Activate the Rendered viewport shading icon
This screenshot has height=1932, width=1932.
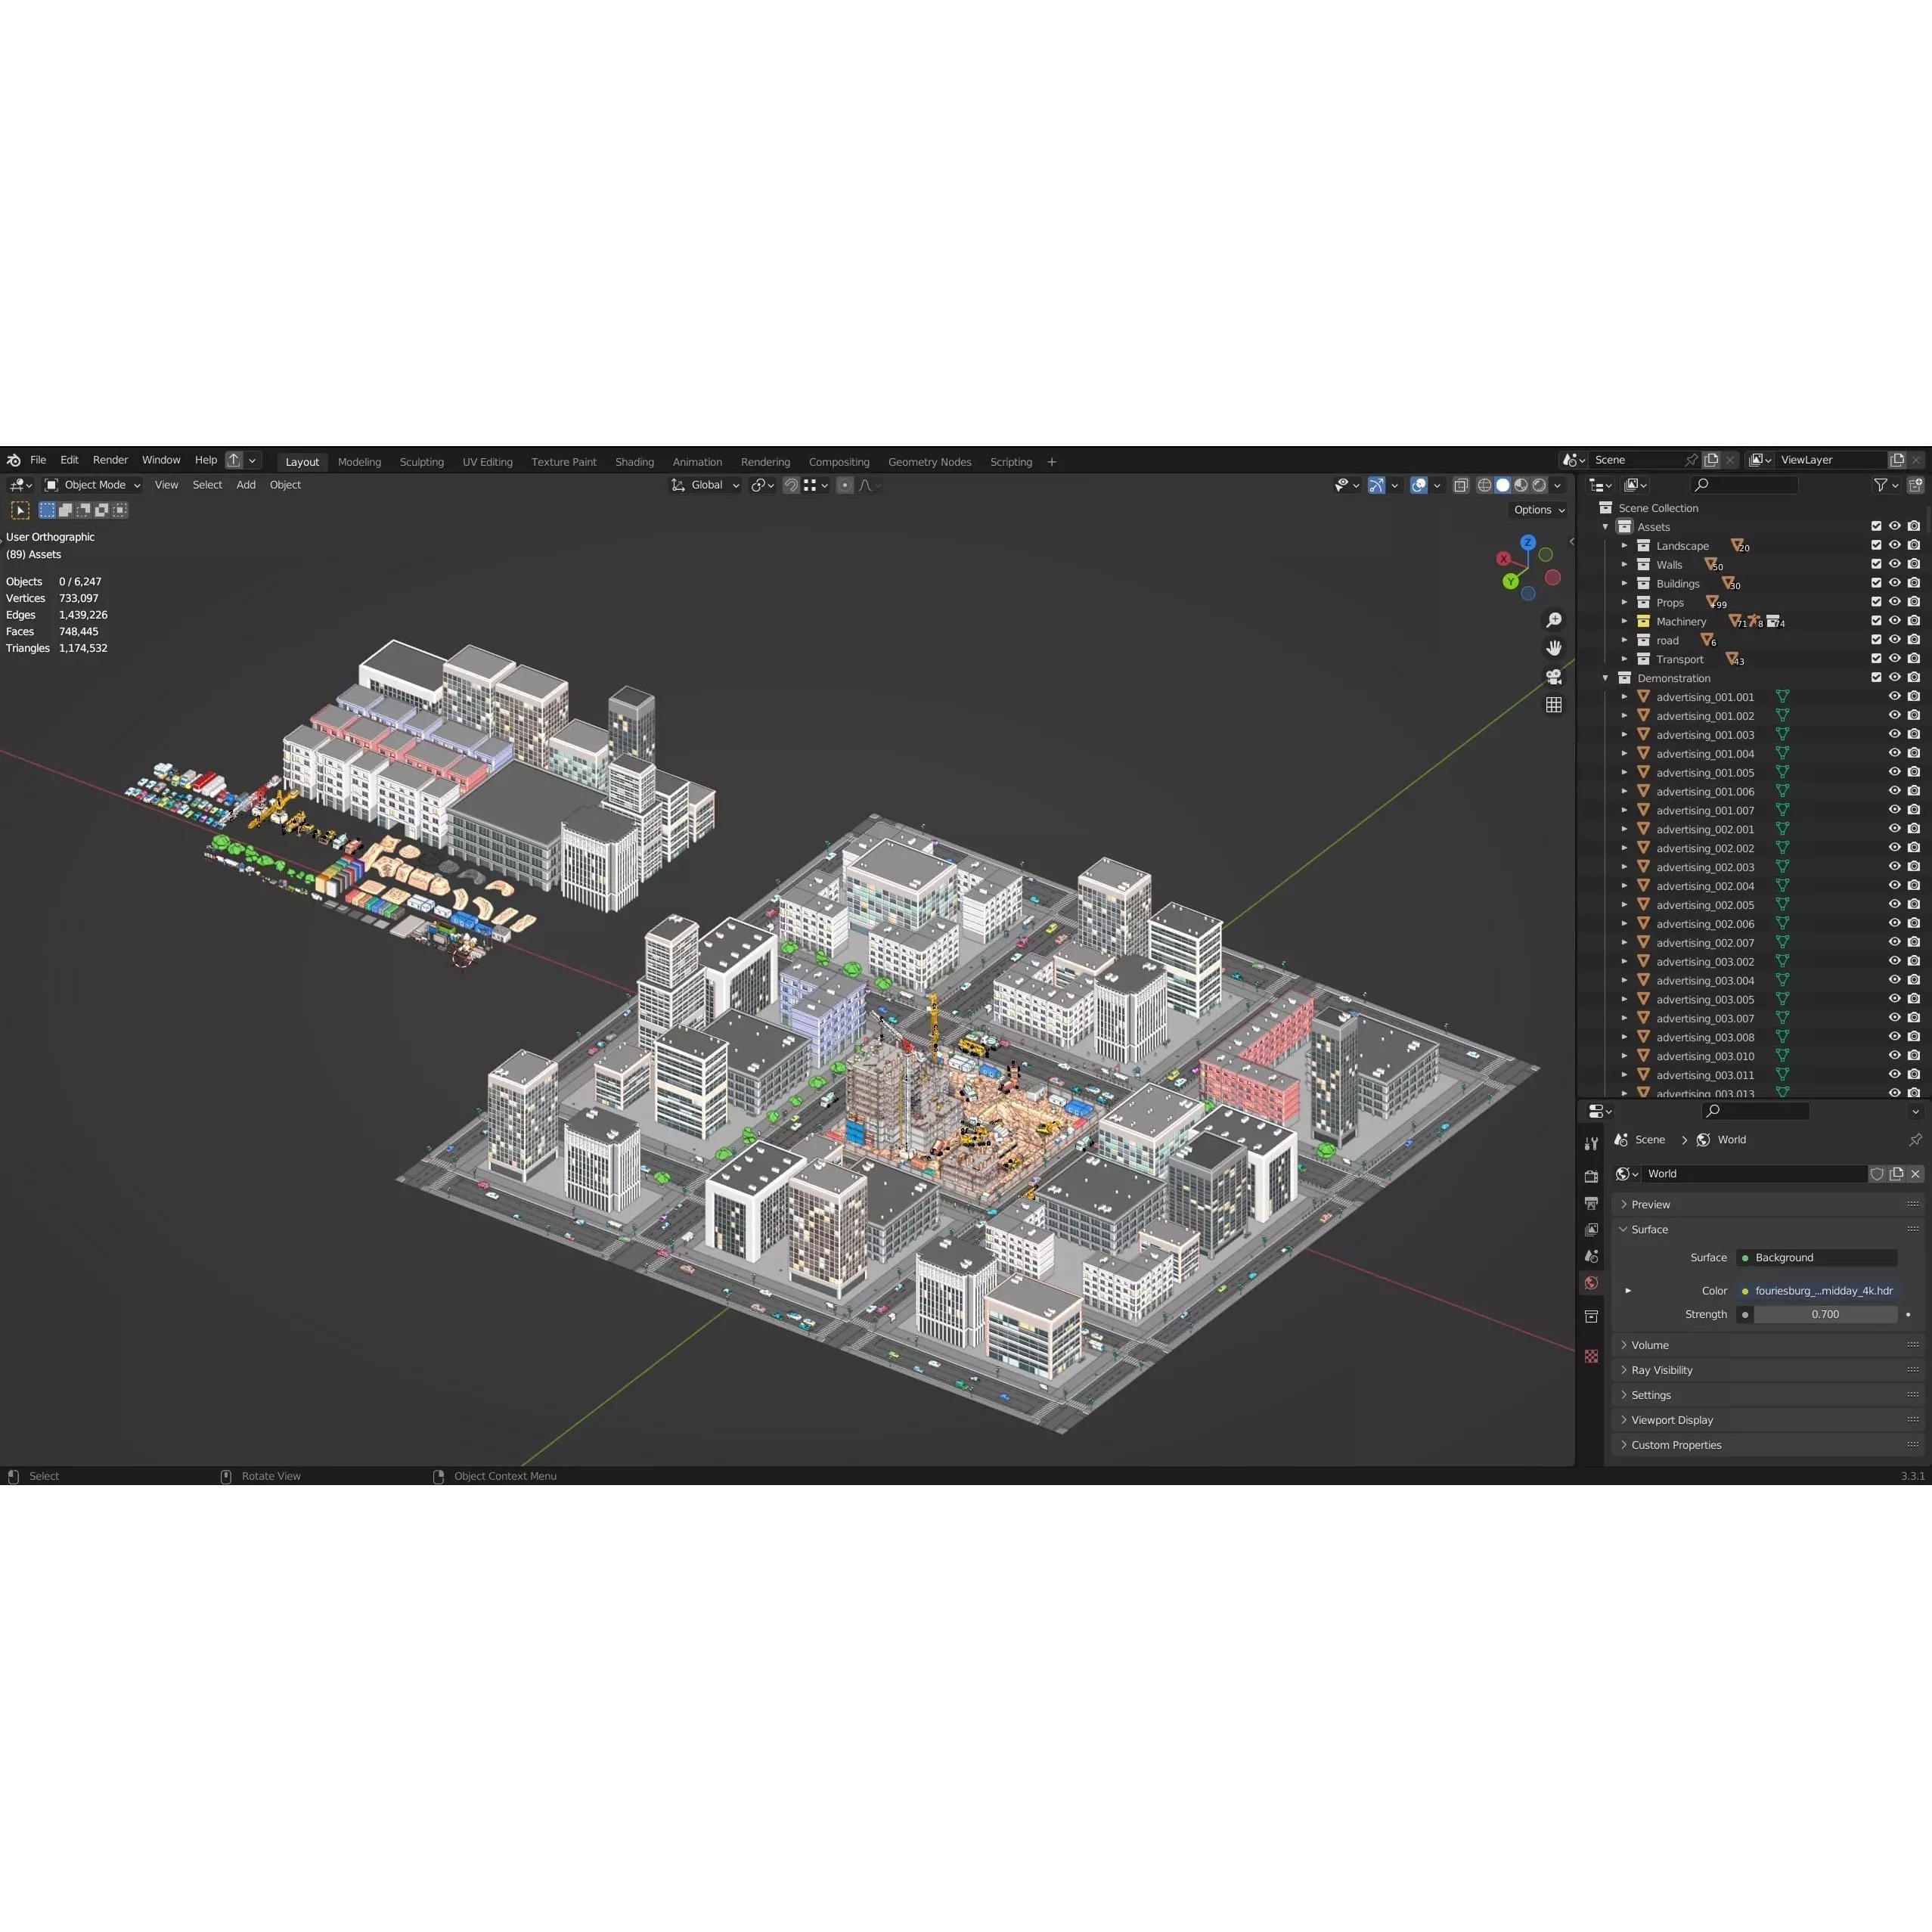tap(1540, 485)
